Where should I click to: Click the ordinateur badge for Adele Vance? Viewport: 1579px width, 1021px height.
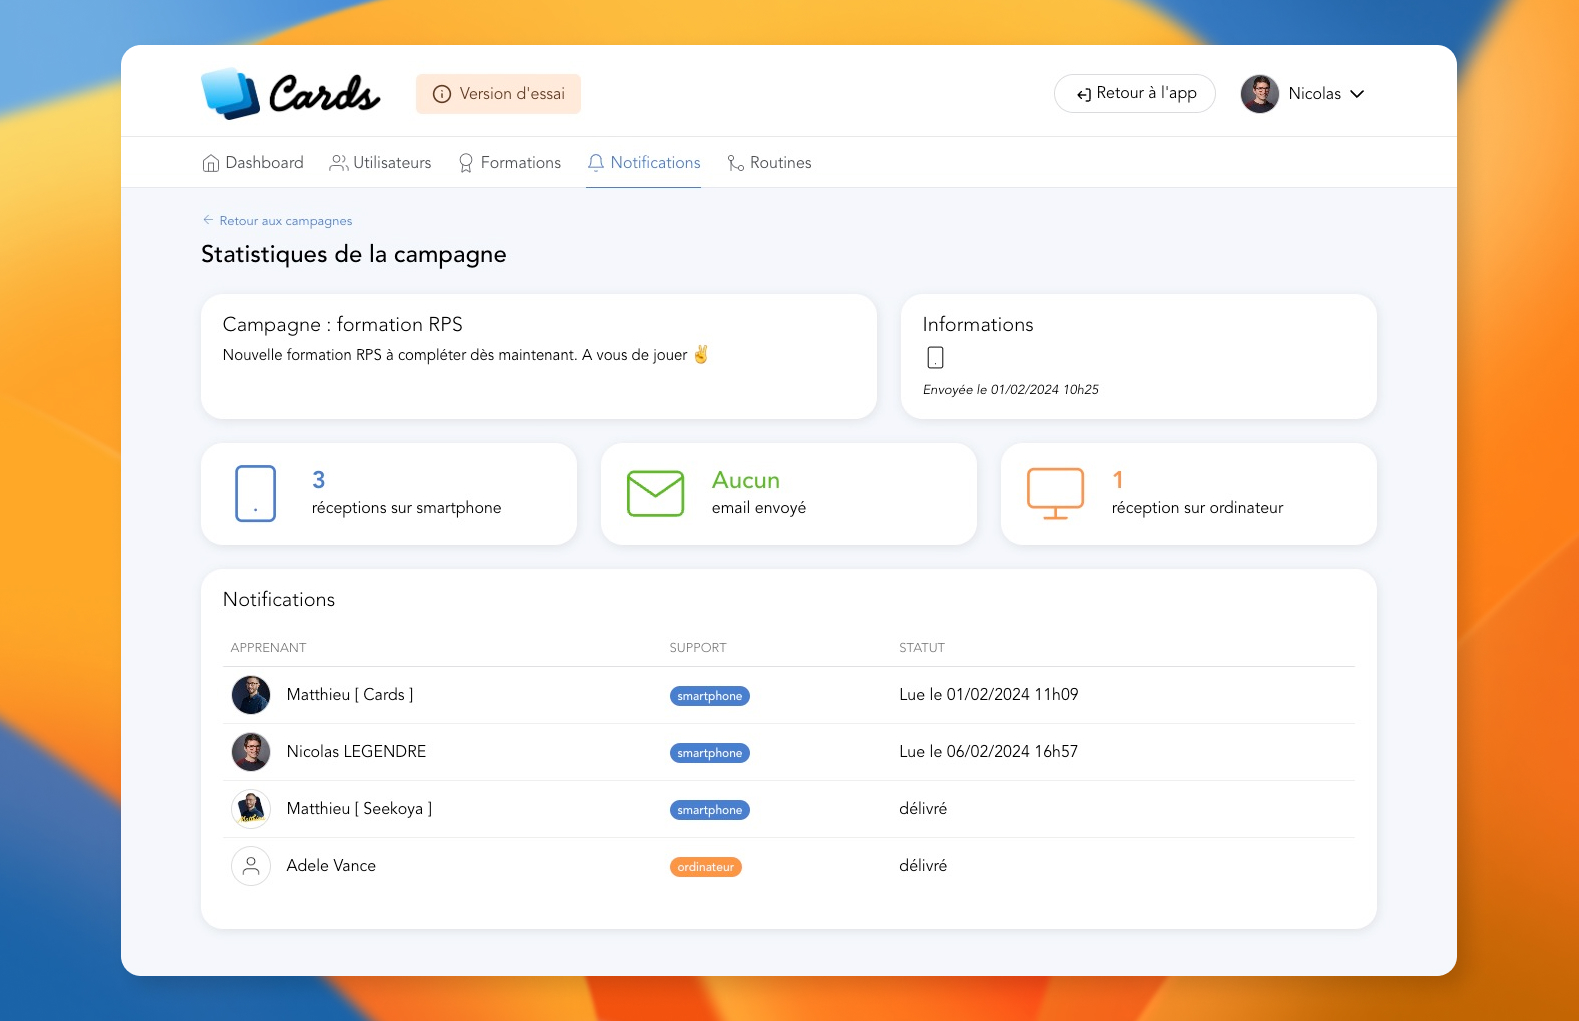706,867
